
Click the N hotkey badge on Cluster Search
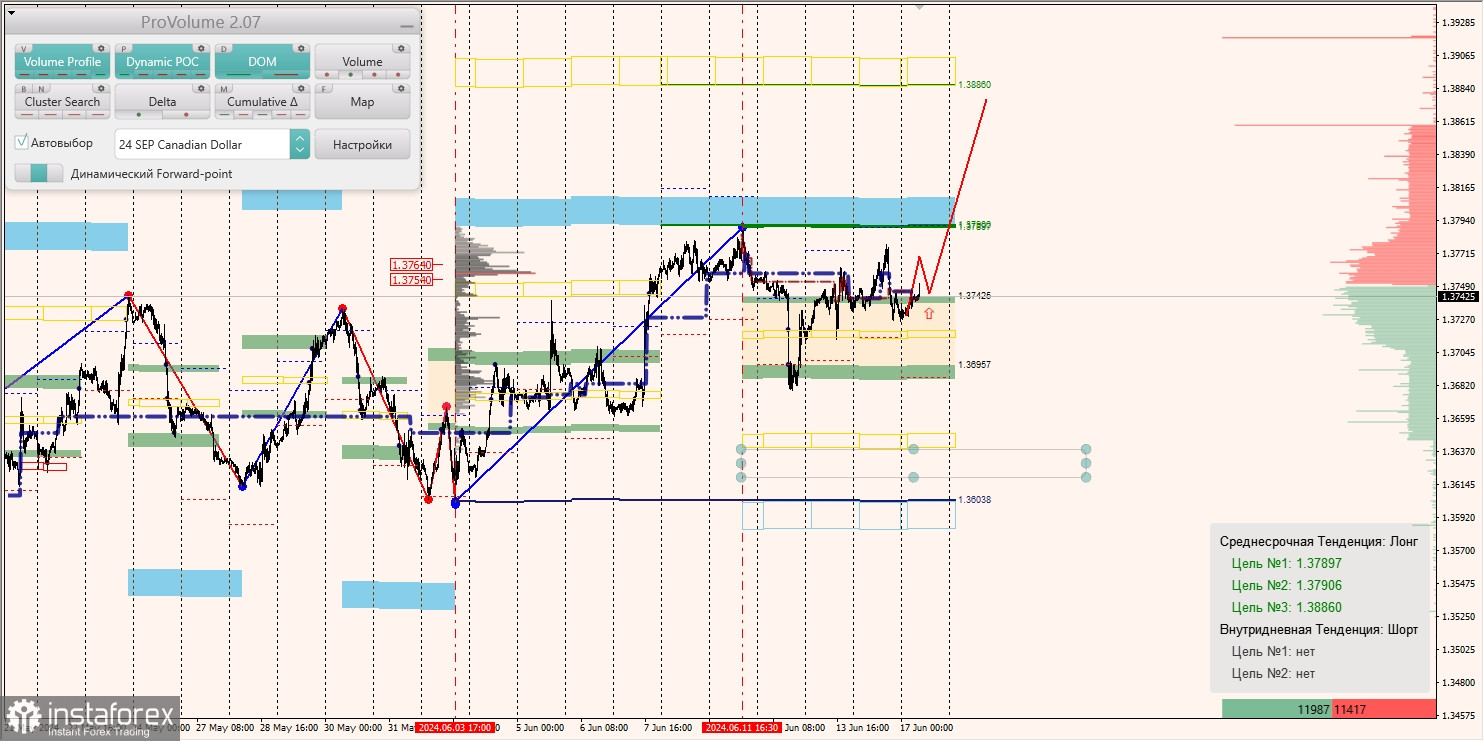pos(41,89)
